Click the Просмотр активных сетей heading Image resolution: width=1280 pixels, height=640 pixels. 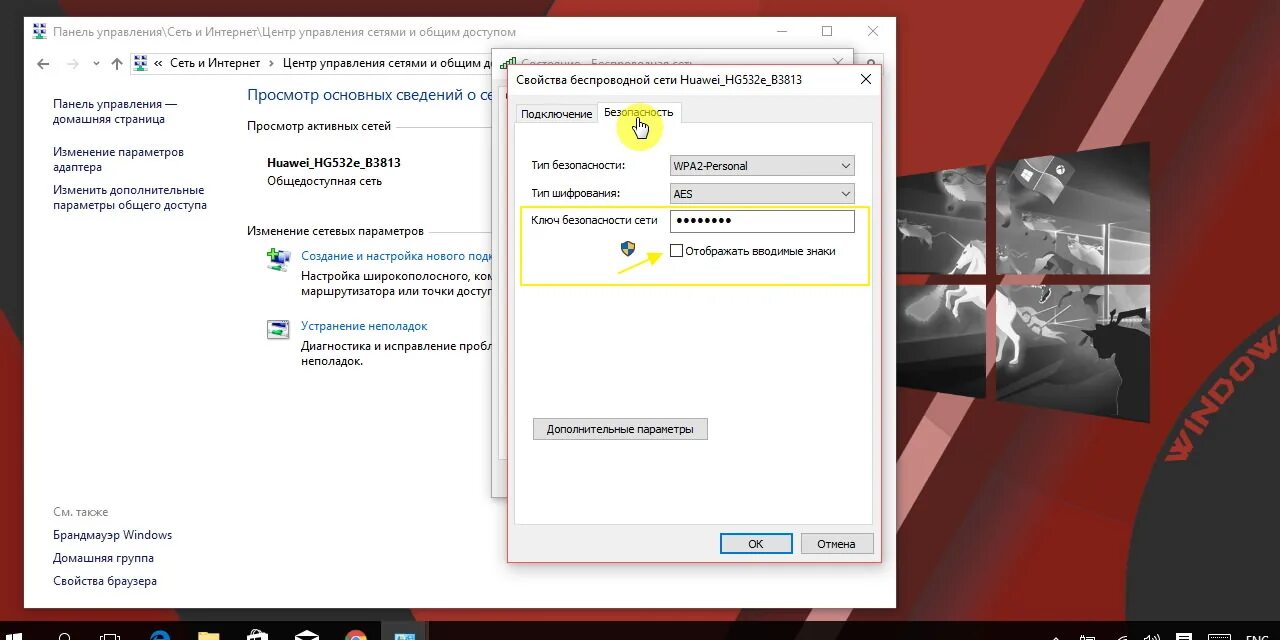point(319,126)
